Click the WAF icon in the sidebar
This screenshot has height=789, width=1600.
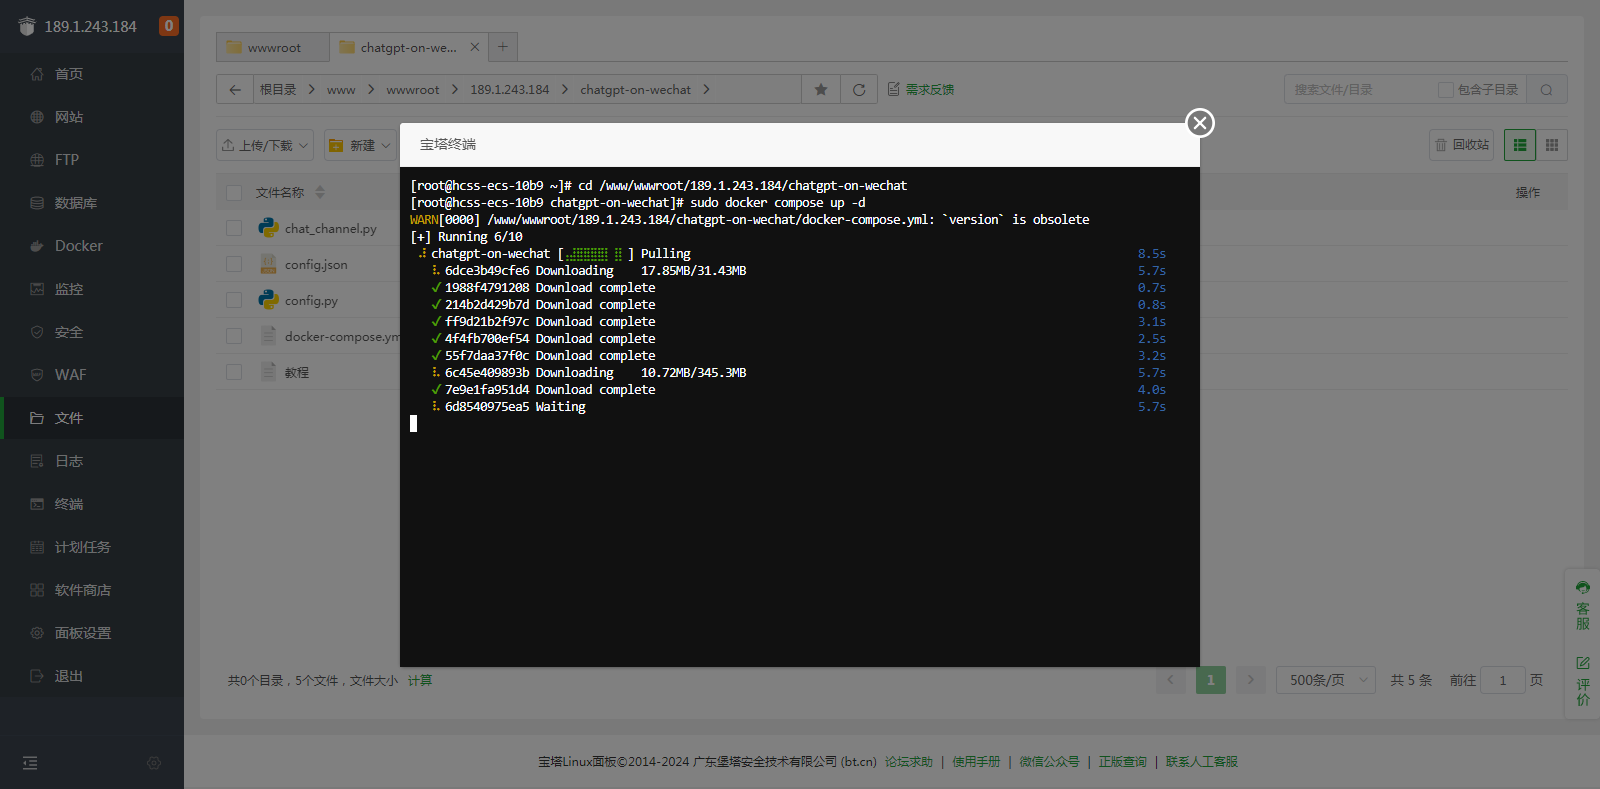(37, 375)
